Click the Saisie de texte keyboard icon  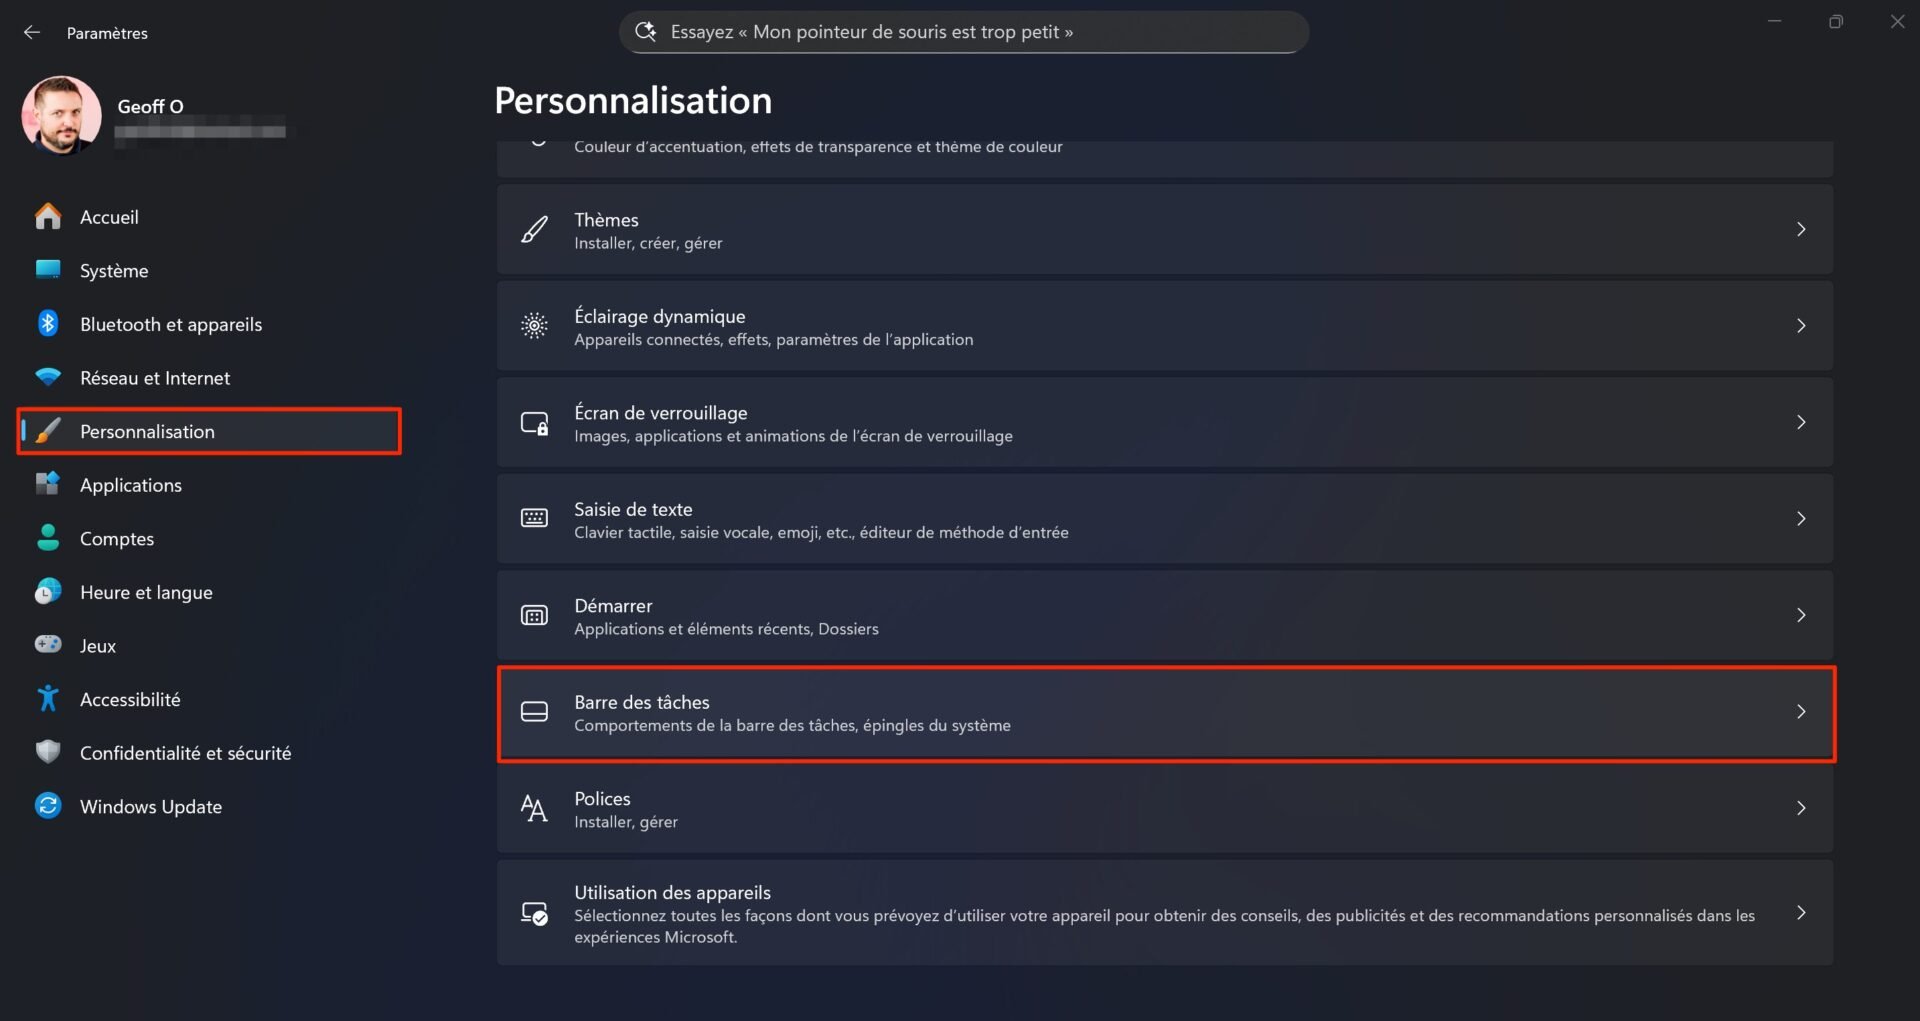[x=535, y=518]
